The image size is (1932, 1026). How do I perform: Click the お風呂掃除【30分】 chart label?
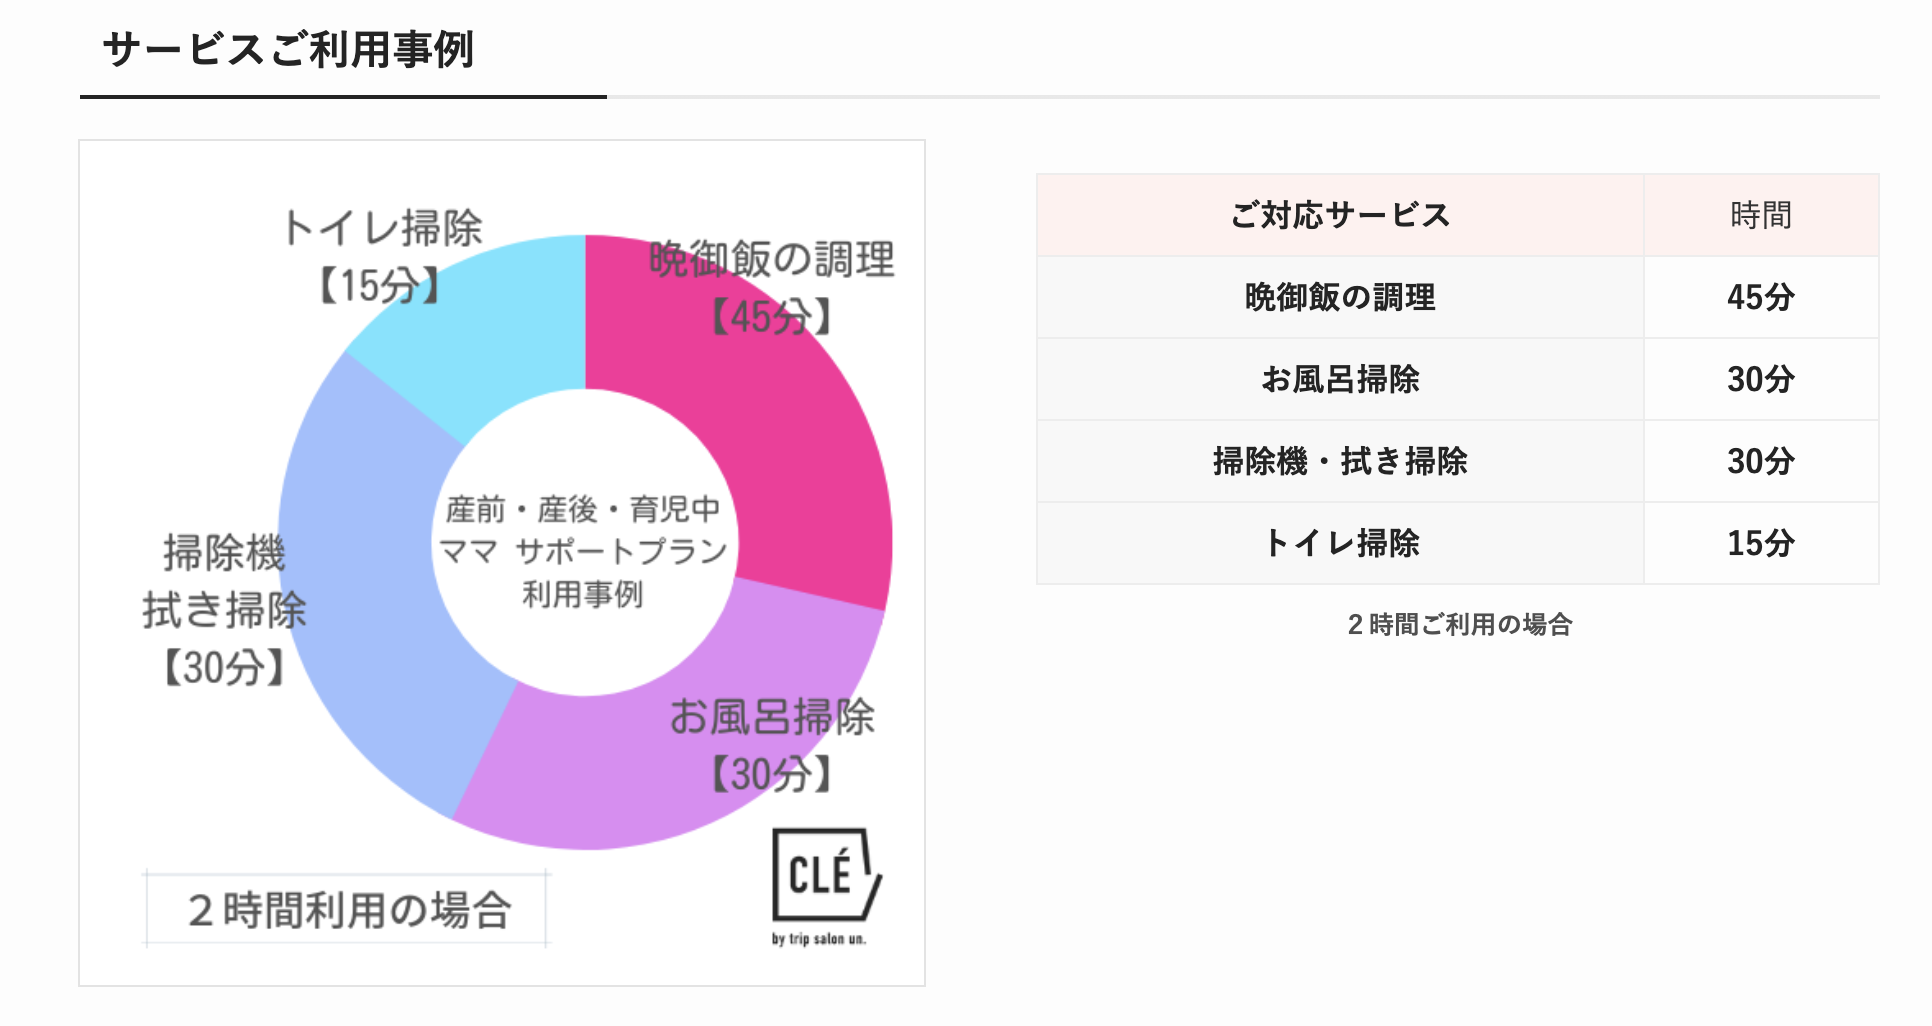(772, 745)
